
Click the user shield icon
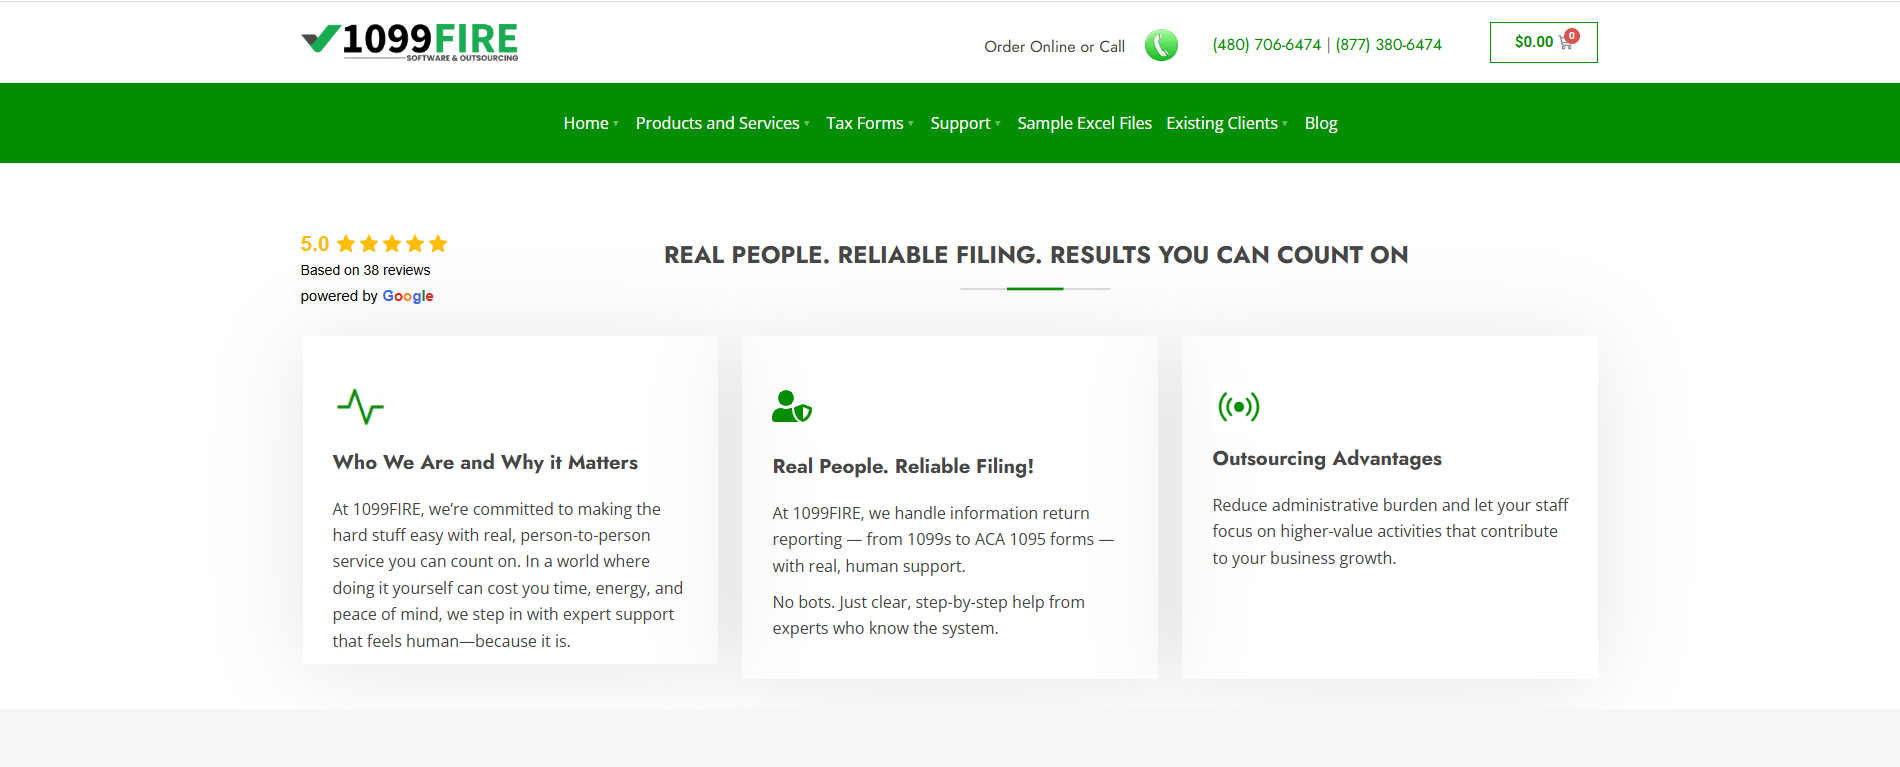click(x=791, y=406)
